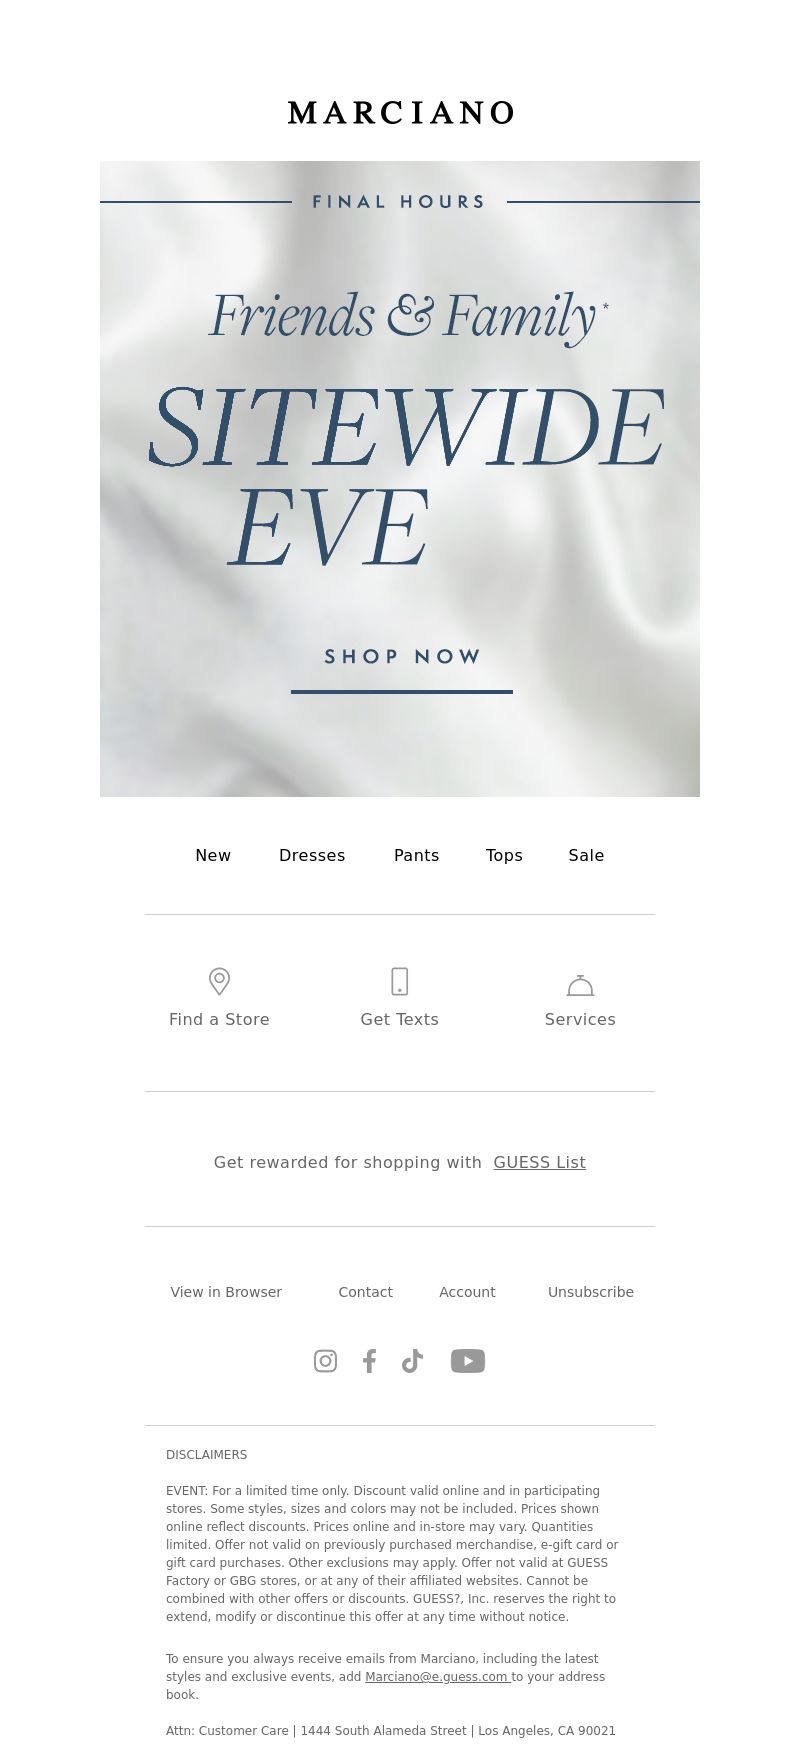Open the TikTok social icon

pyautogui.click(x=412, y=1361)
